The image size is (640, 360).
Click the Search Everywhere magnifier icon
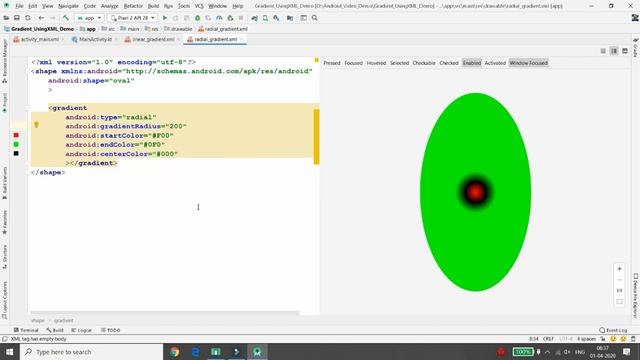point(315,18)
